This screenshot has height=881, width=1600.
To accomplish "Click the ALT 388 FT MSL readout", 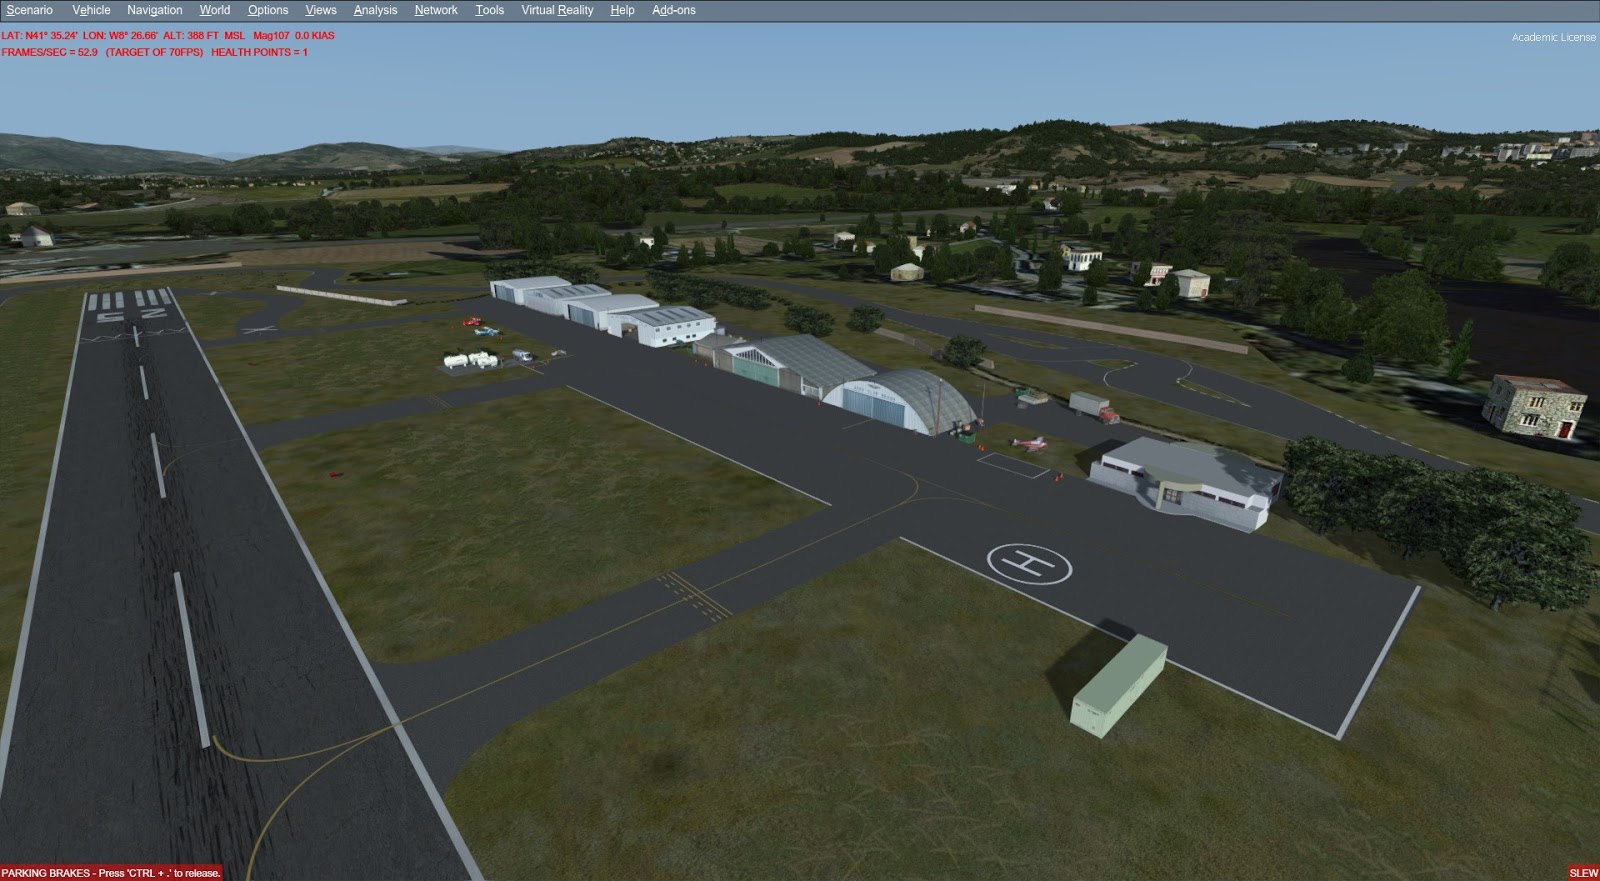I will tap(204, 35).
